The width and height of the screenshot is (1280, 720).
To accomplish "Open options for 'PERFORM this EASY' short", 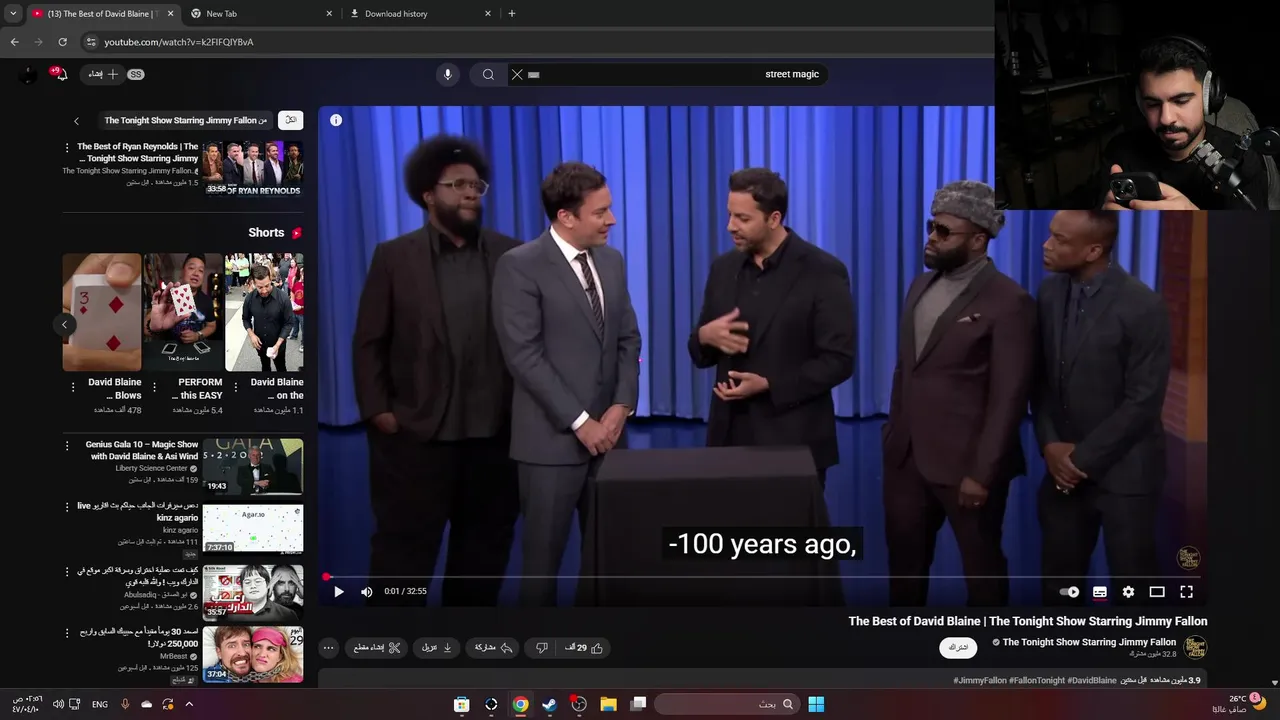I will tap(155, 387).
